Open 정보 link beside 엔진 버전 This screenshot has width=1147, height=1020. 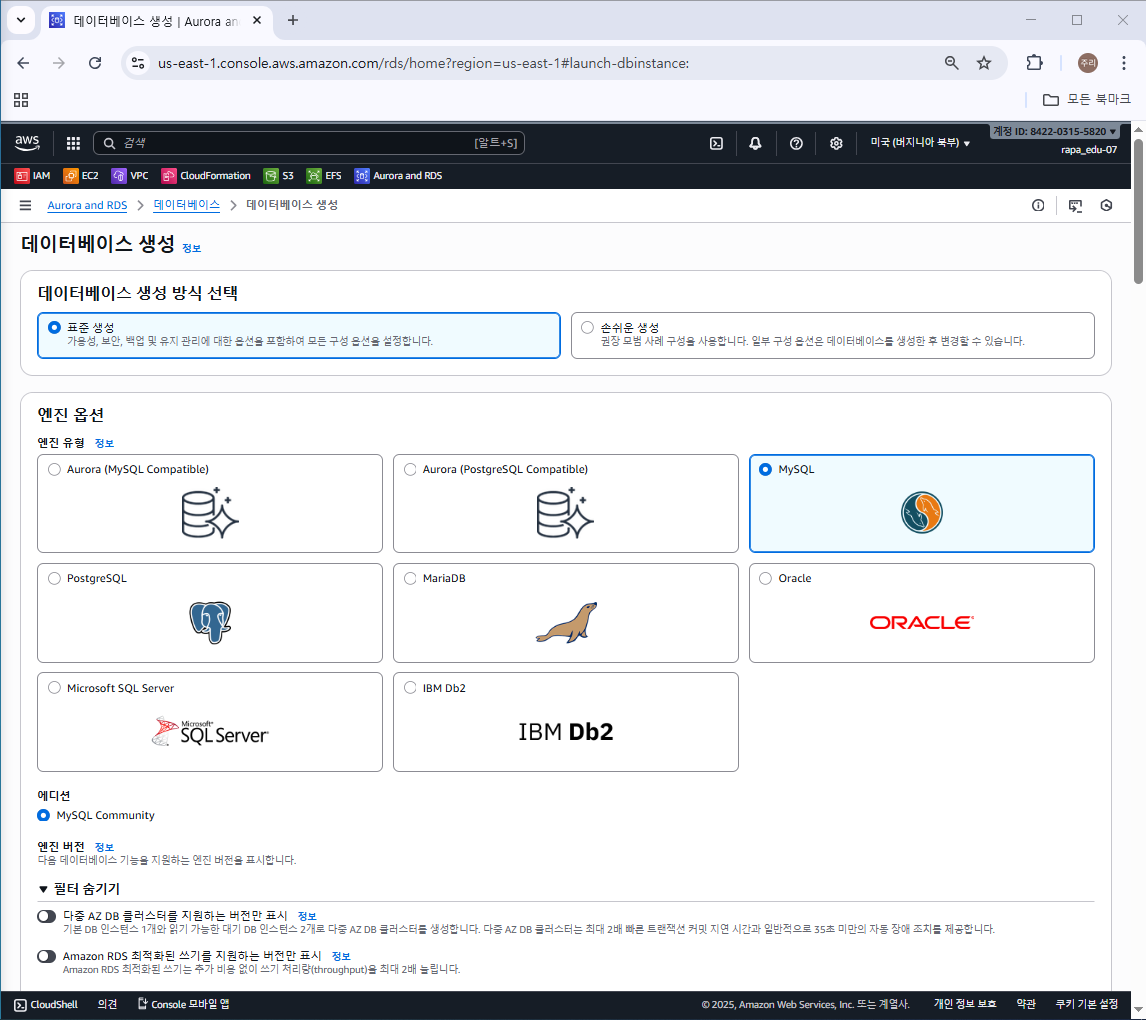point(105,847)
